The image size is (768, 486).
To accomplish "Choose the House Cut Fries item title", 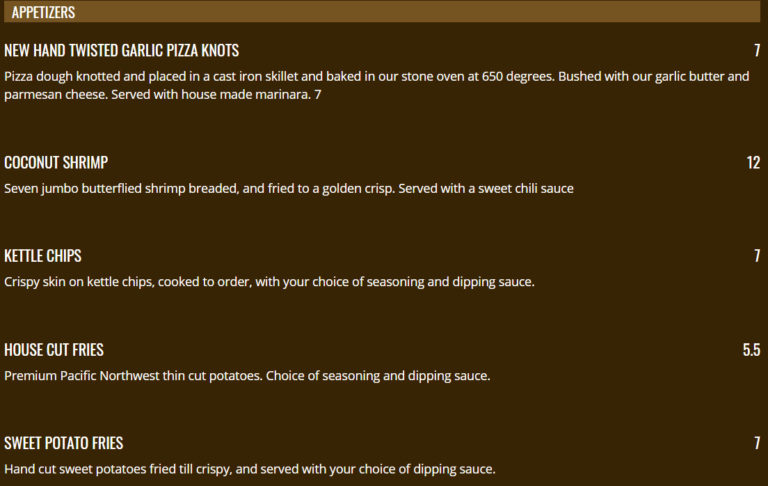I will click(54, 350).
